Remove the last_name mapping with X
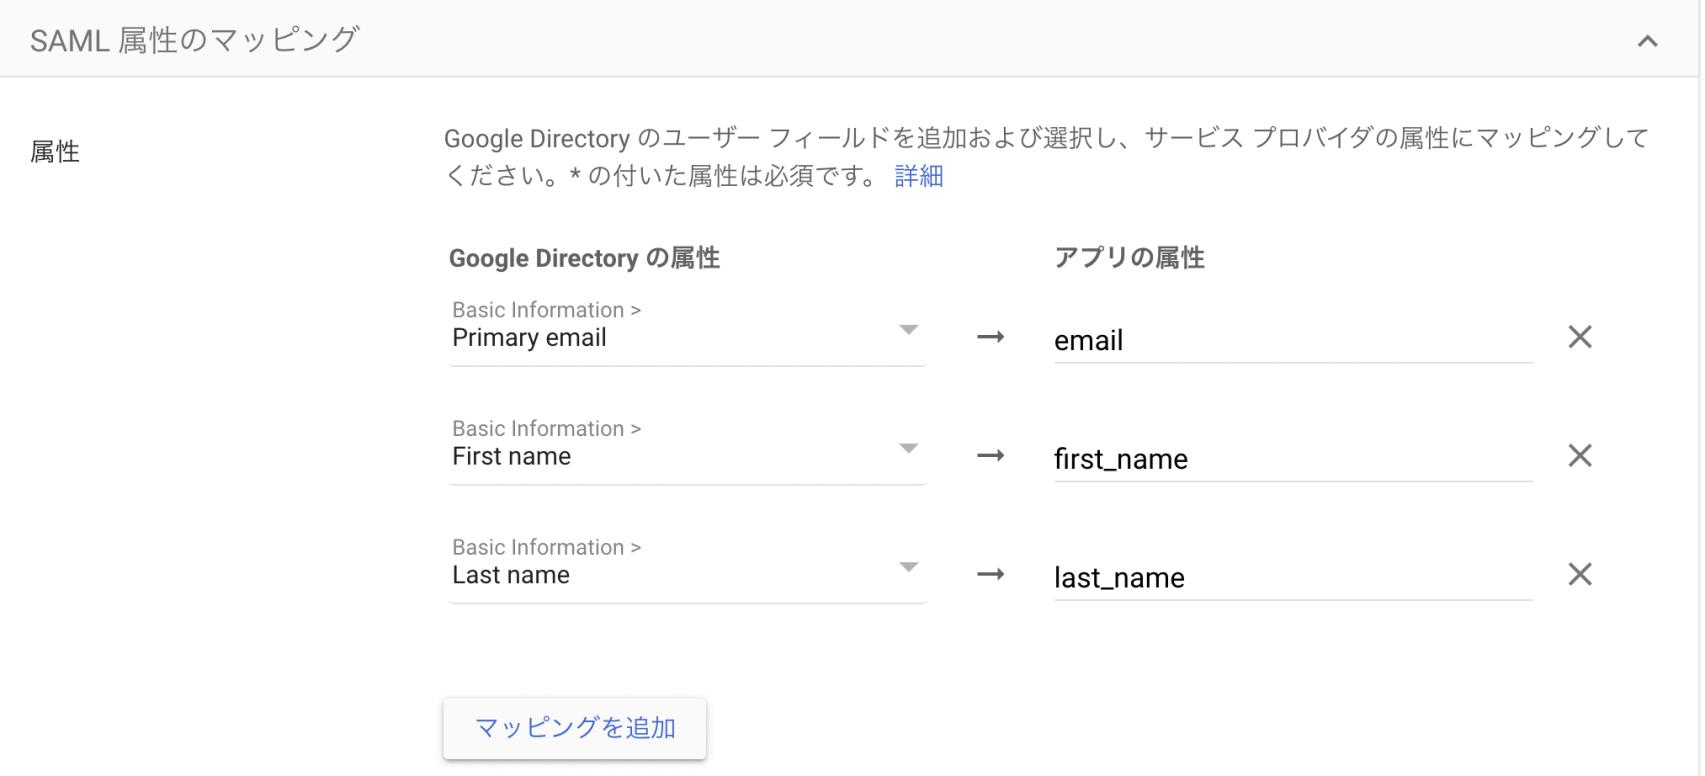This screenshot has width=1705, height=776. 1580,574
